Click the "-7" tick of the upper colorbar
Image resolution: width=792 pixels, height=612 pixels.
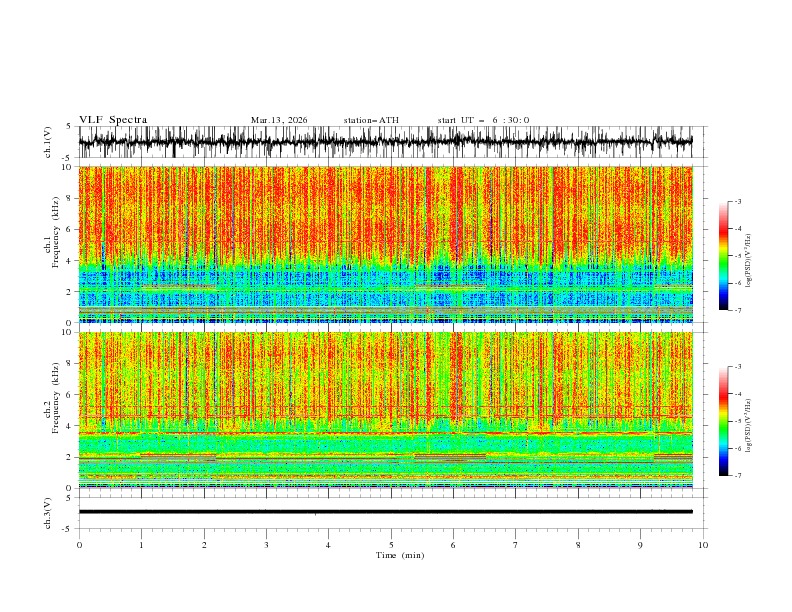point(737,310)
